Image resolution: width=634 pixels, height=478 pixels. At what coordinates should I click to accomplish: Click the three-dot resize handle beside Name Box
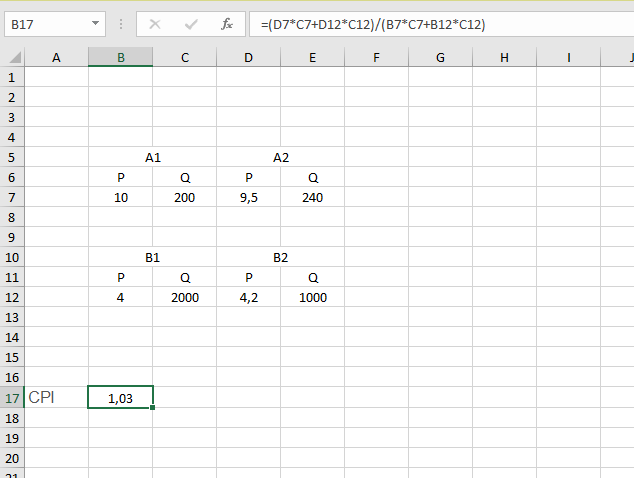121,24
